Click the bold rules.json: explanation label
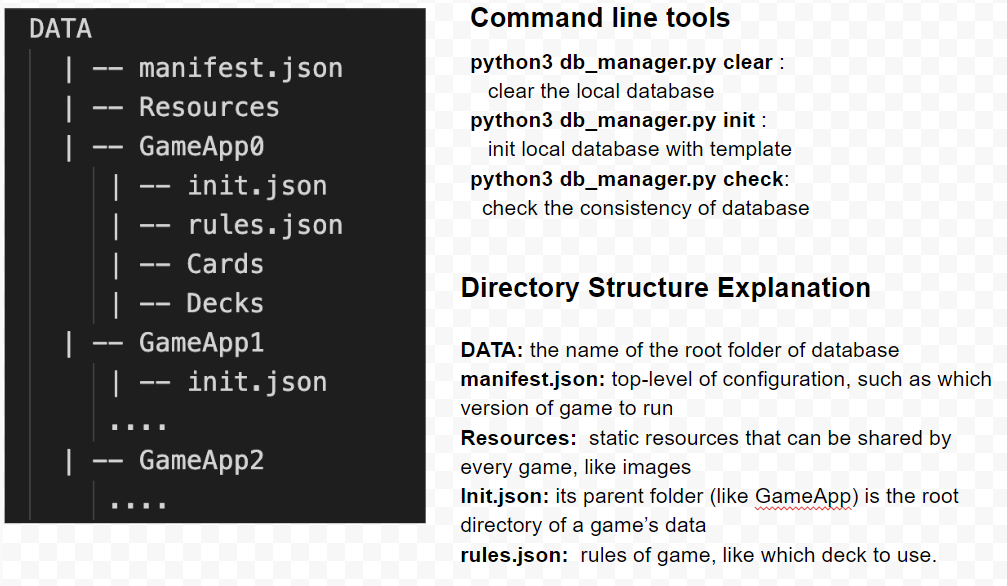The height and width of the screenshot is (586, 1007). point(514,555)
